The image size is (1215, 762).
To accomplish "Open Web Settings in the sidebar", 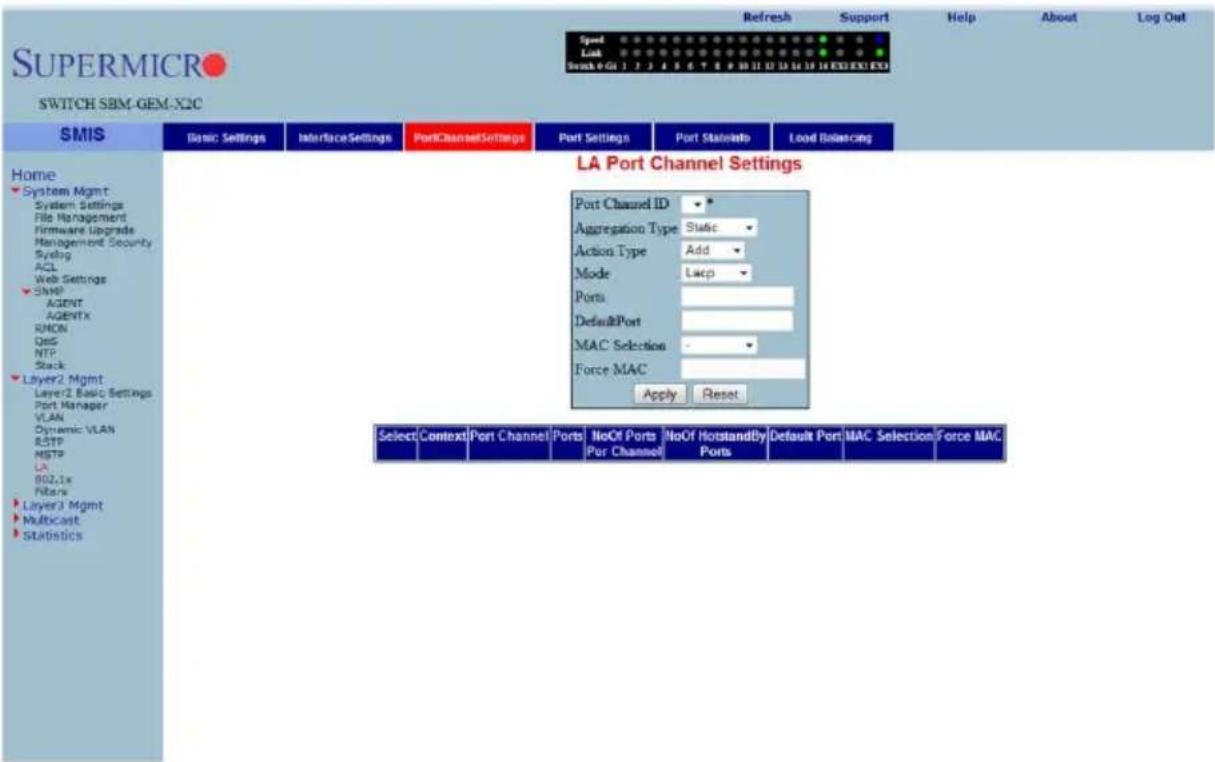I will 70,279.
